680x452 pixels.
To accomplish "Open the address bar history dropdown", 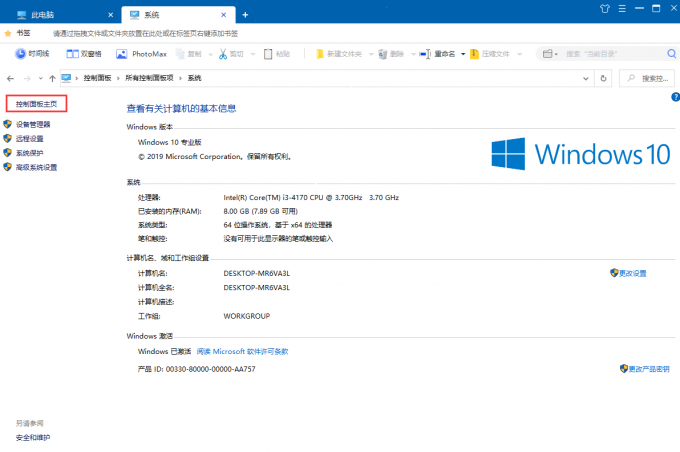I will click(585, 79).
